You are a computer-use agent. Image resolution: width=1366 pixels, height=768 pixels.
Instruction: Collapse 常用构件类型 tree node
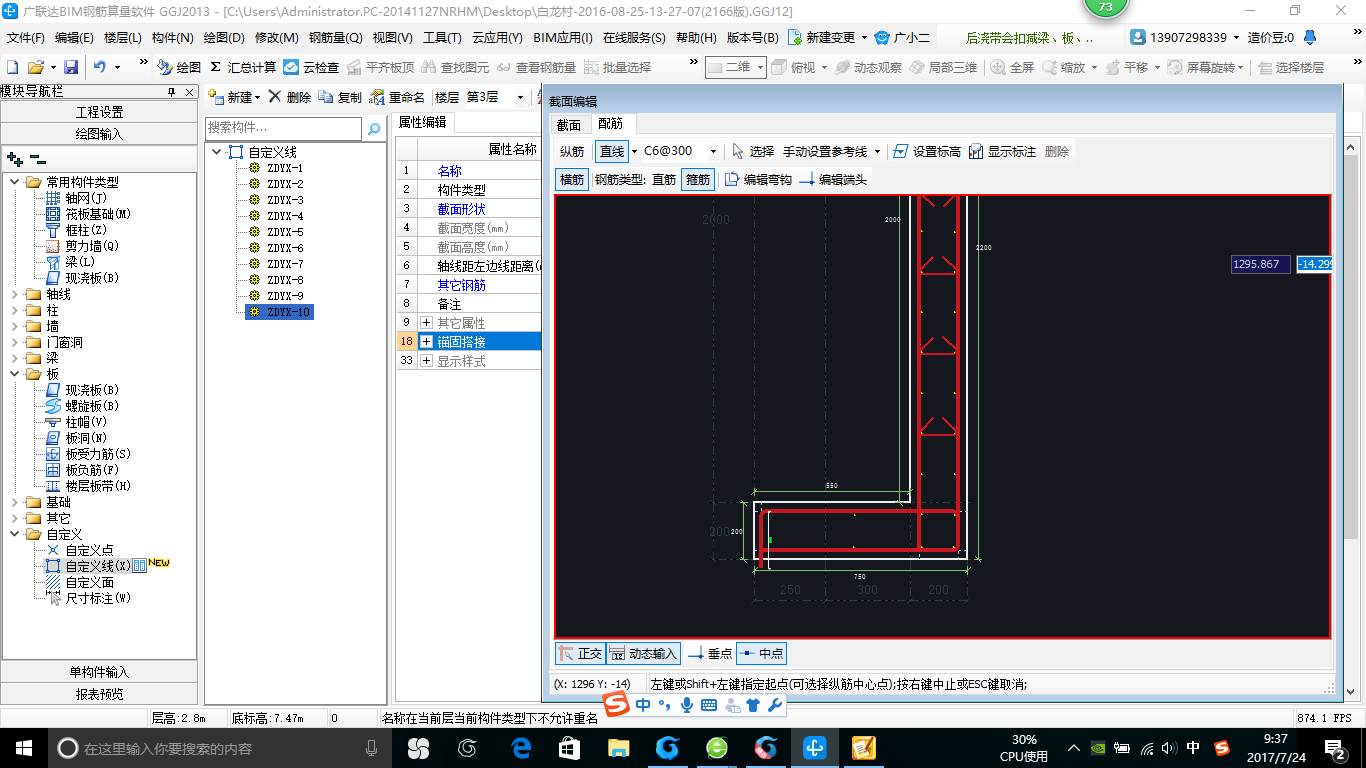[14, 182]
